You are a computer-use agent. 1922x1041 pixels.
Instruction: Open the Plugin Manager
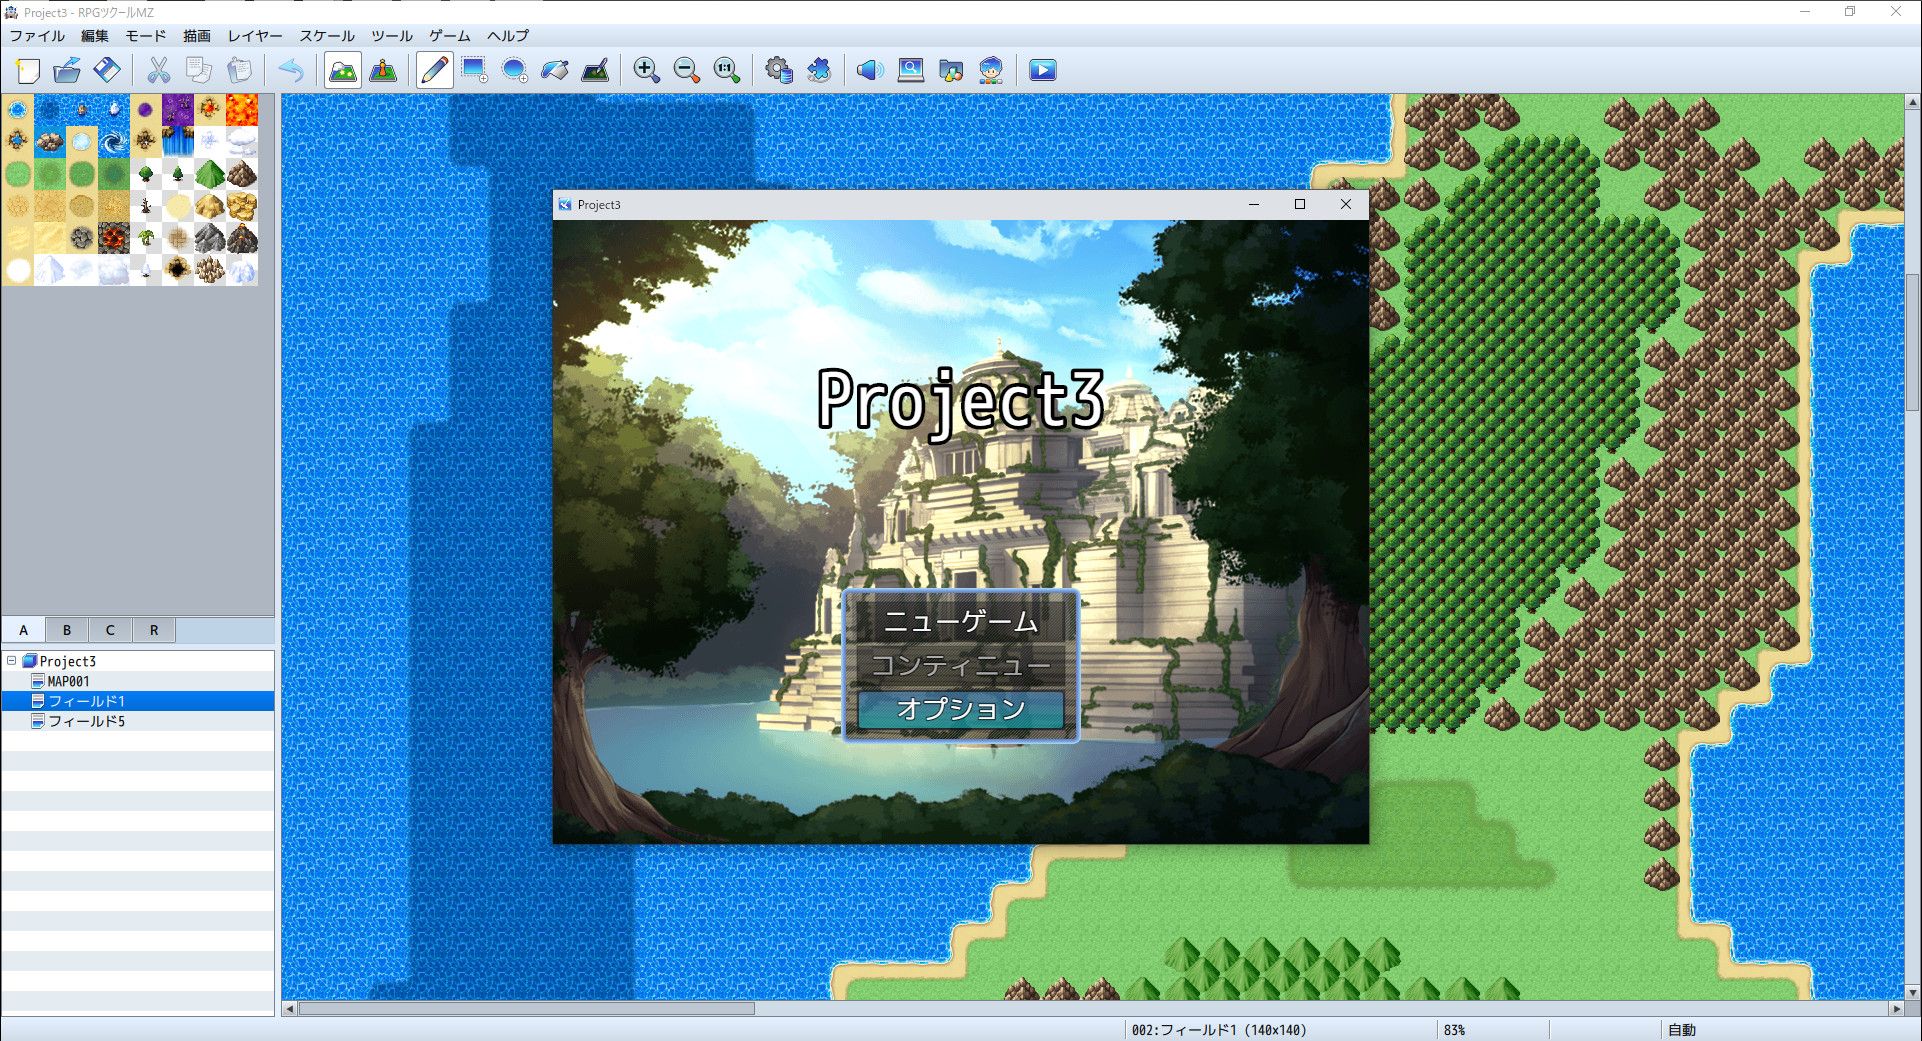820,70
